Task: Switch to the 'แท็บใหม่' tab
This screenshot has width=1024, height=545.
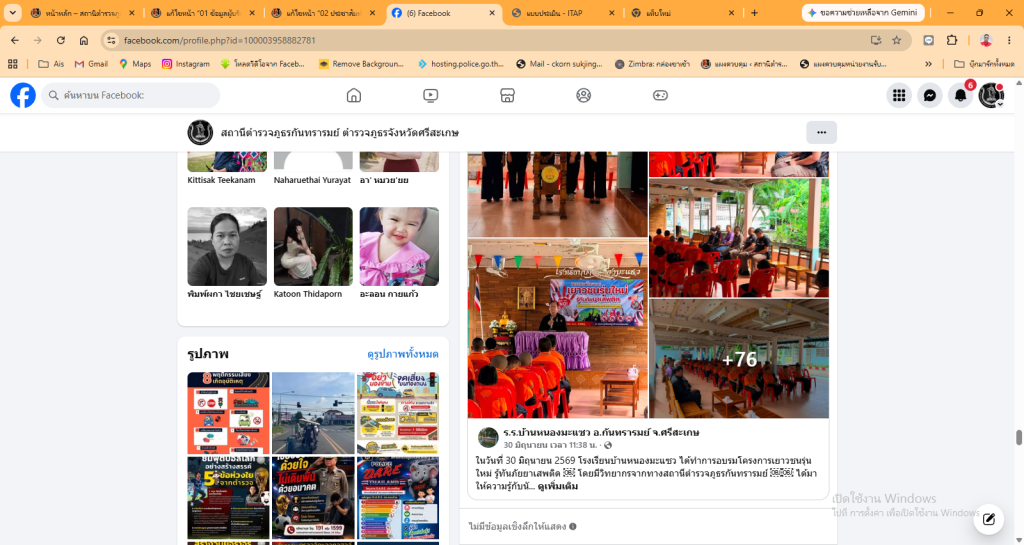Action: 683,13
